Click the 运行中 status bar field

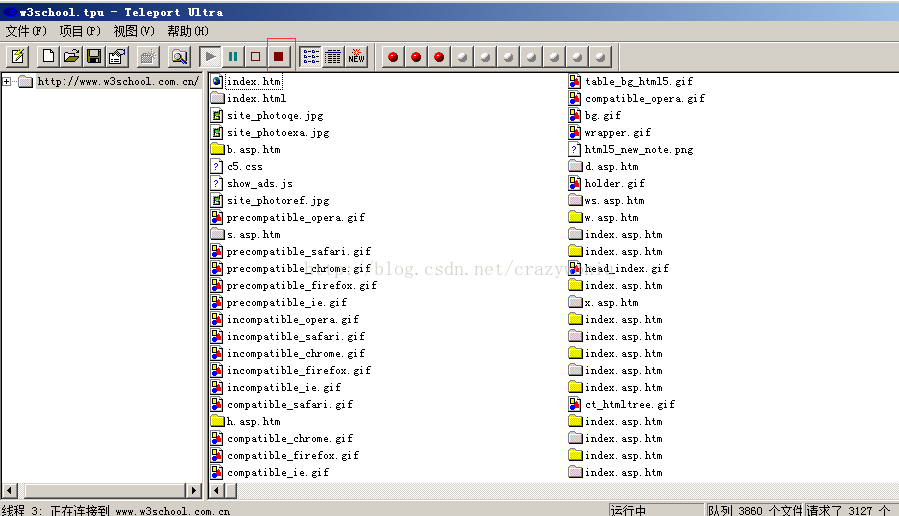[656, 510]
